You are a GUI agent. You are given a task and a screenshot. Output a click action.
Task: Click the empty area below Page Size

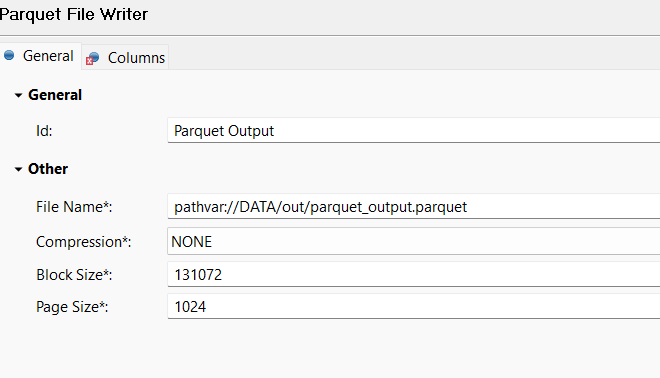pos(330,349)
